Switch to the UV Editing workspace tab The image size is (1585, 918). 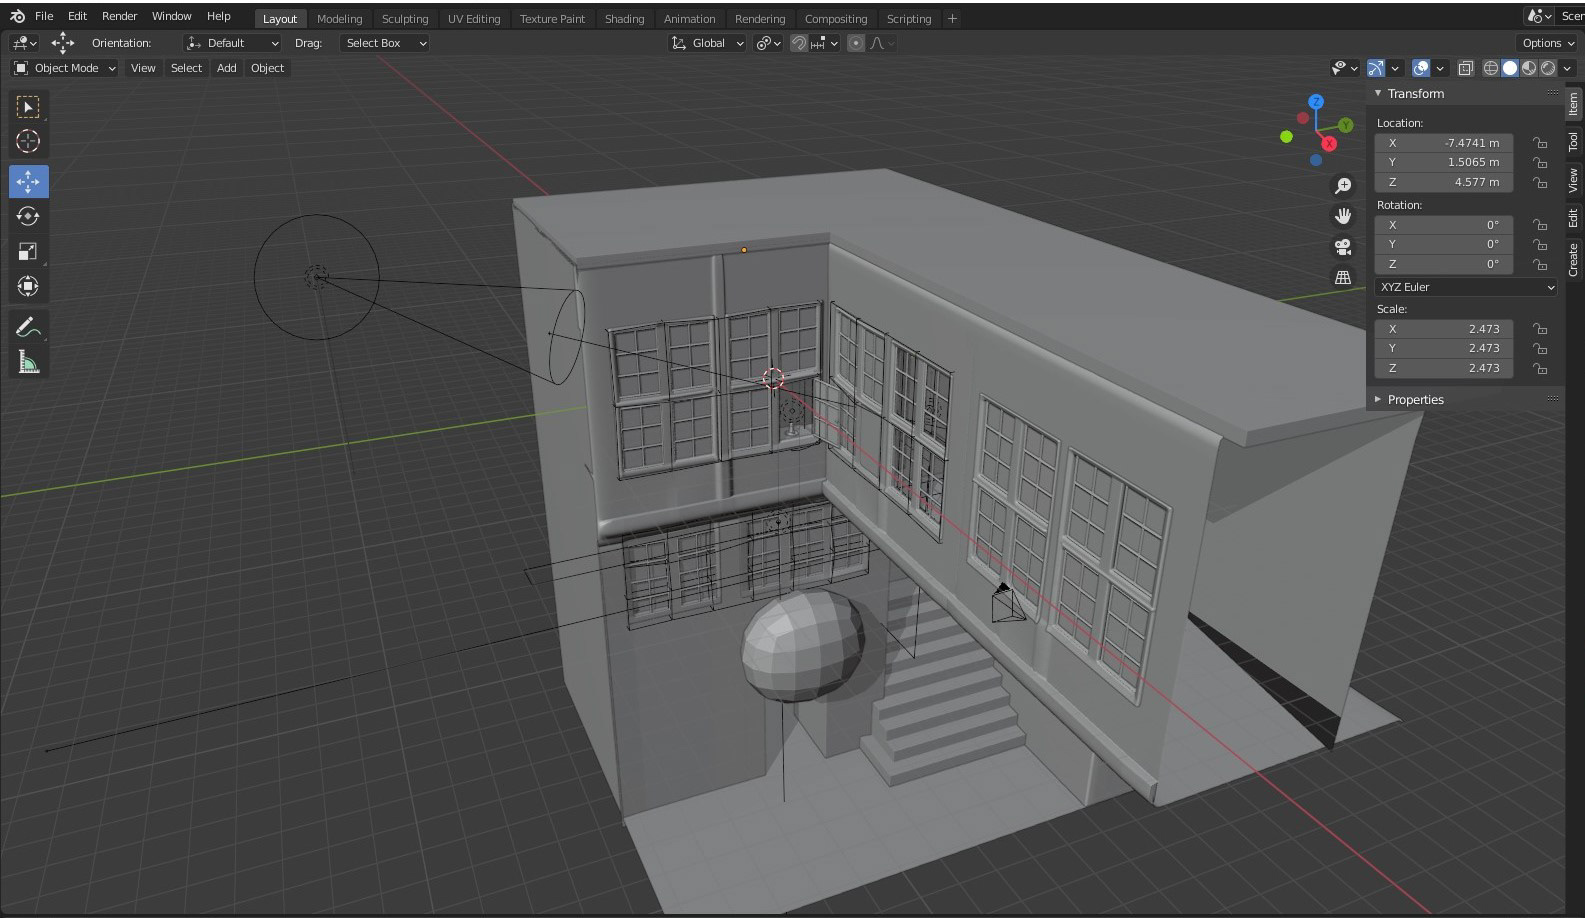(x=474, y=19)
